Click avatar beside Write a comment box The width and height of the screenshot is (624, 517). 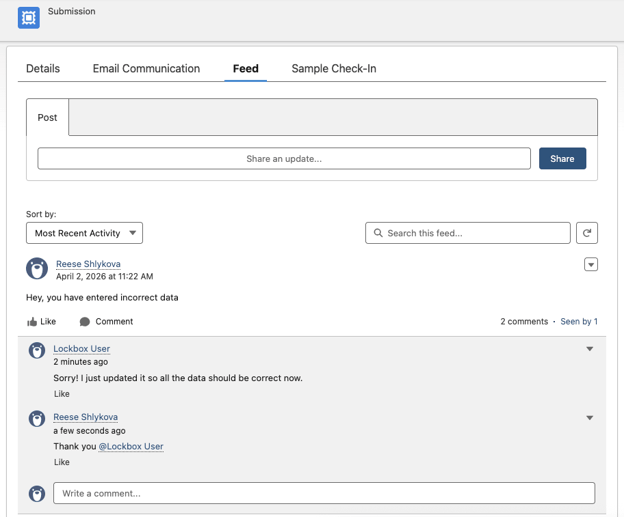tap(37, 494)
